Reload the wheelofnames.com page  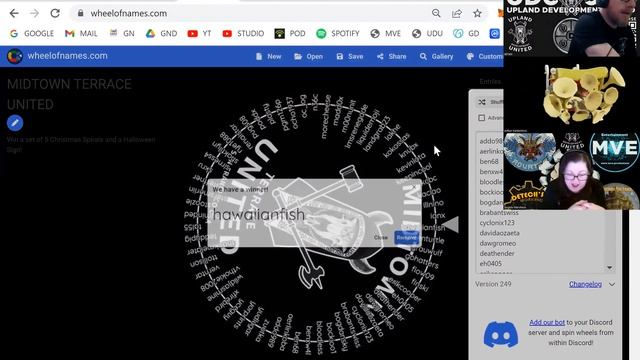(55, 13)
